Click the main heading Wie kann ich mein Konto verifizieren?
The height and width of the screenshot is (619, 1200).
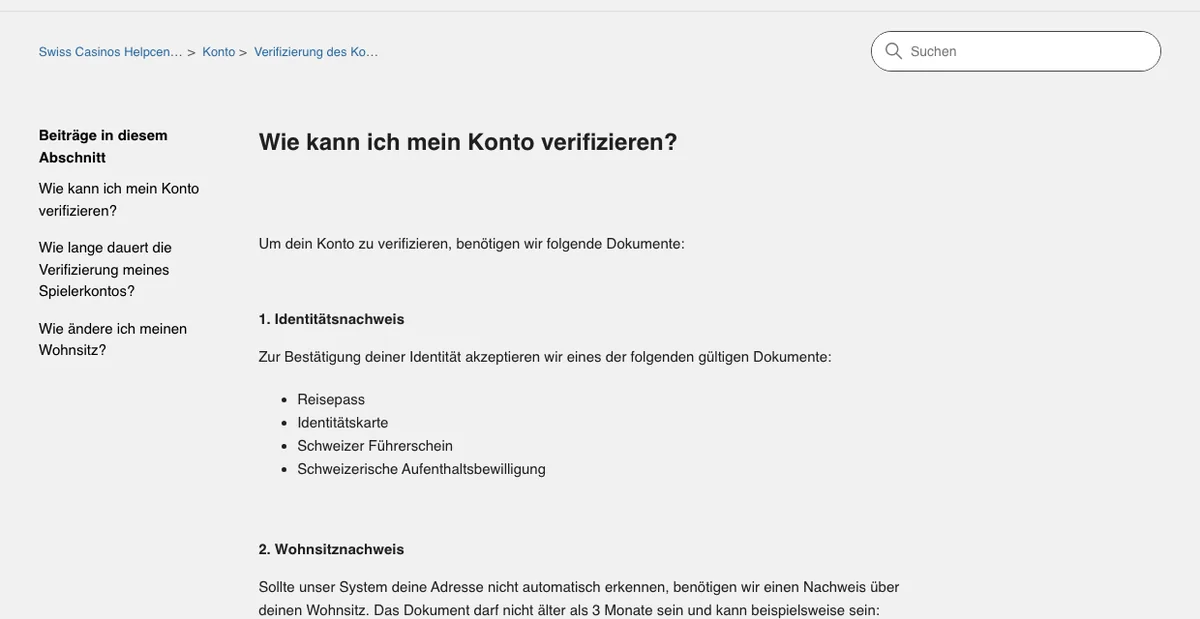click(x=468, y=142)
